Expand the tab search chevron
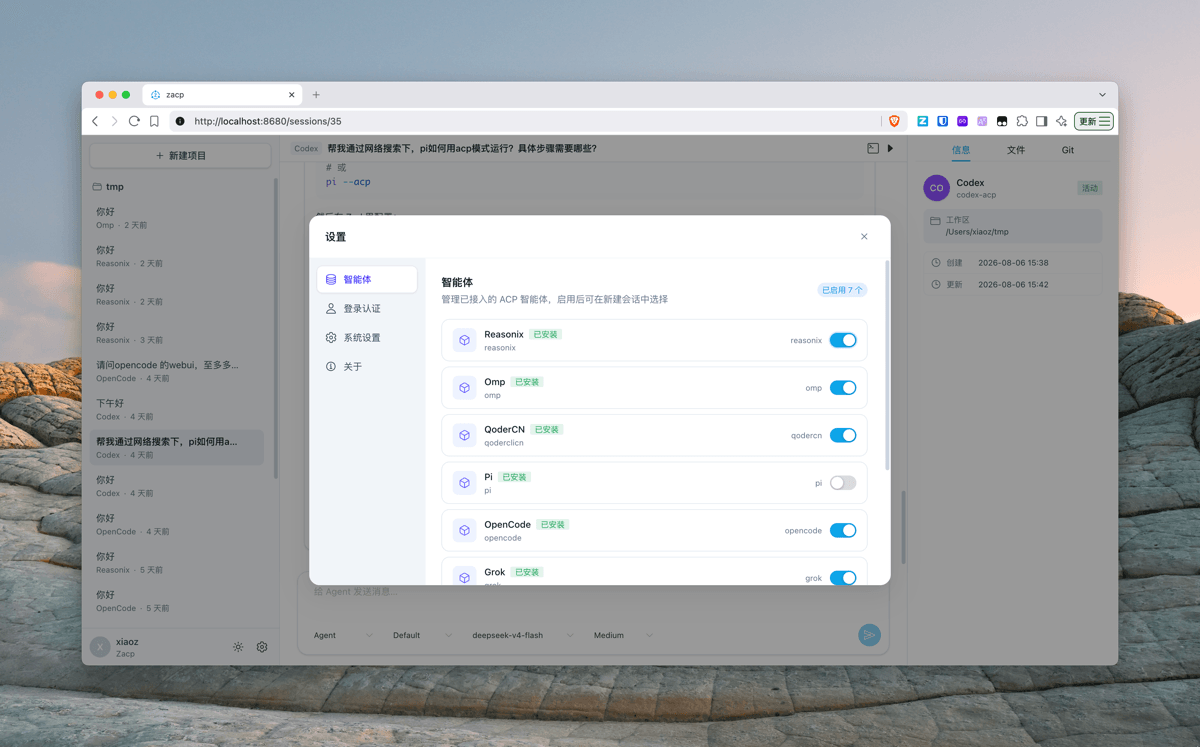The height and width of the screenshot is (747, 1200). [1102, 95]
